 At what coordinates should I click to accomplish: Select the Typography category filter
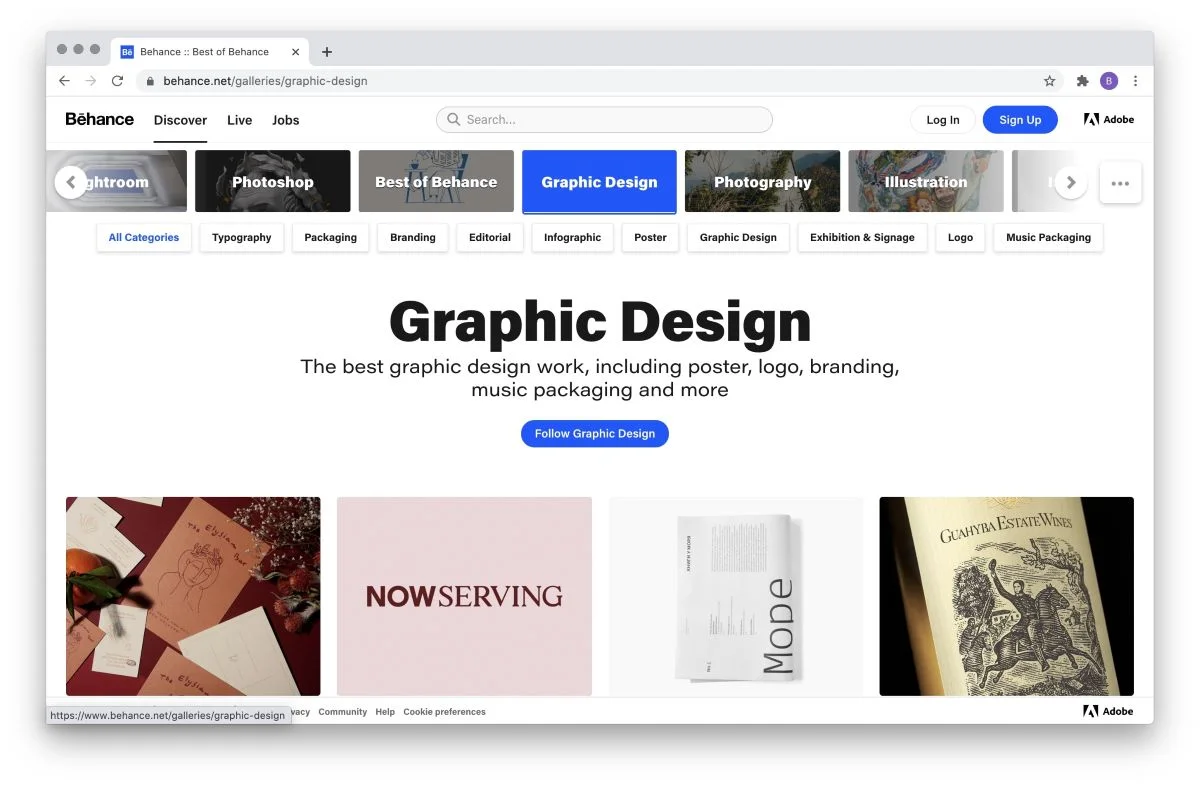point(242,238)
